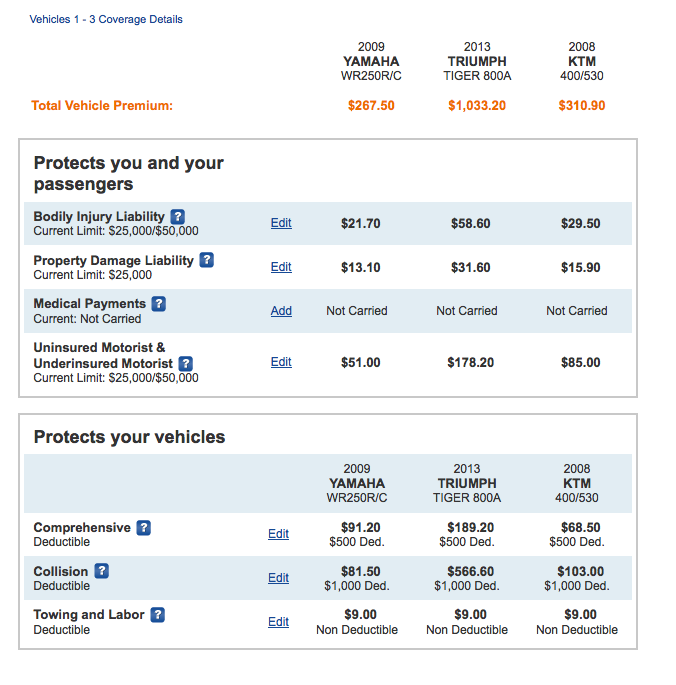676x685 pixels.
Task: Click help icon beside Property Damage Liability
Action: (x=206, y=260)
